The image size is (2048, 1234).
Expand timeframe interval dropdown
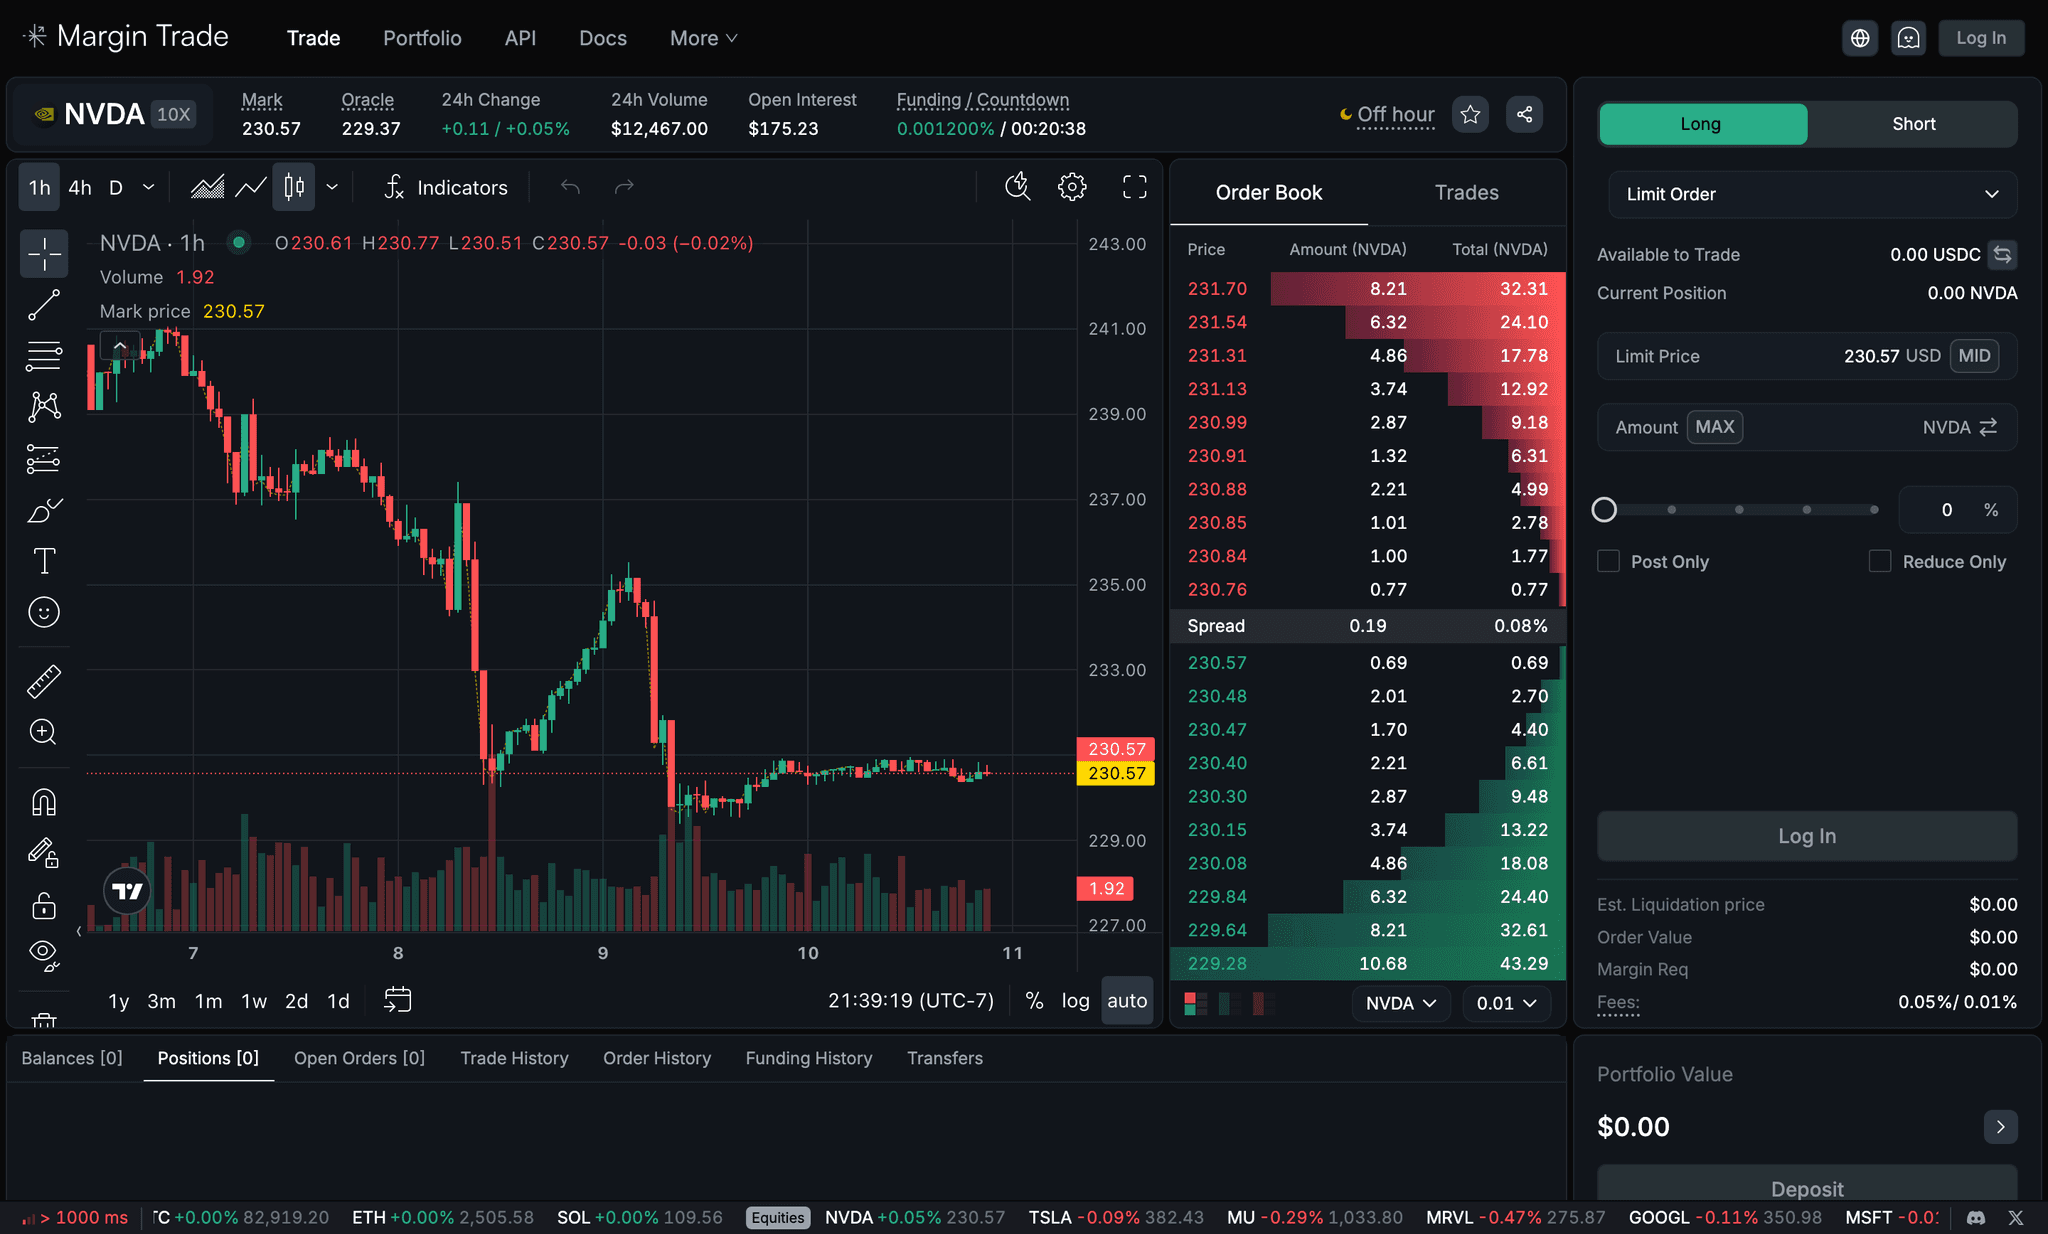coord(149,187)
